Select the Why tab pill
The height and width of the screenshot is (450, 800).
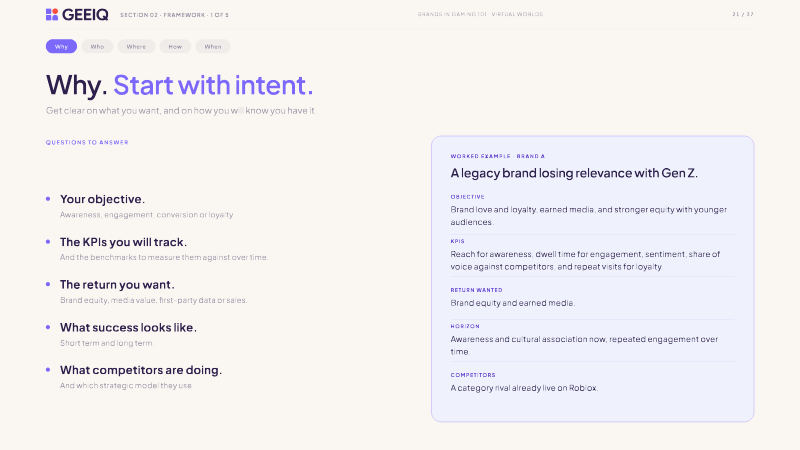coord(61,46)
